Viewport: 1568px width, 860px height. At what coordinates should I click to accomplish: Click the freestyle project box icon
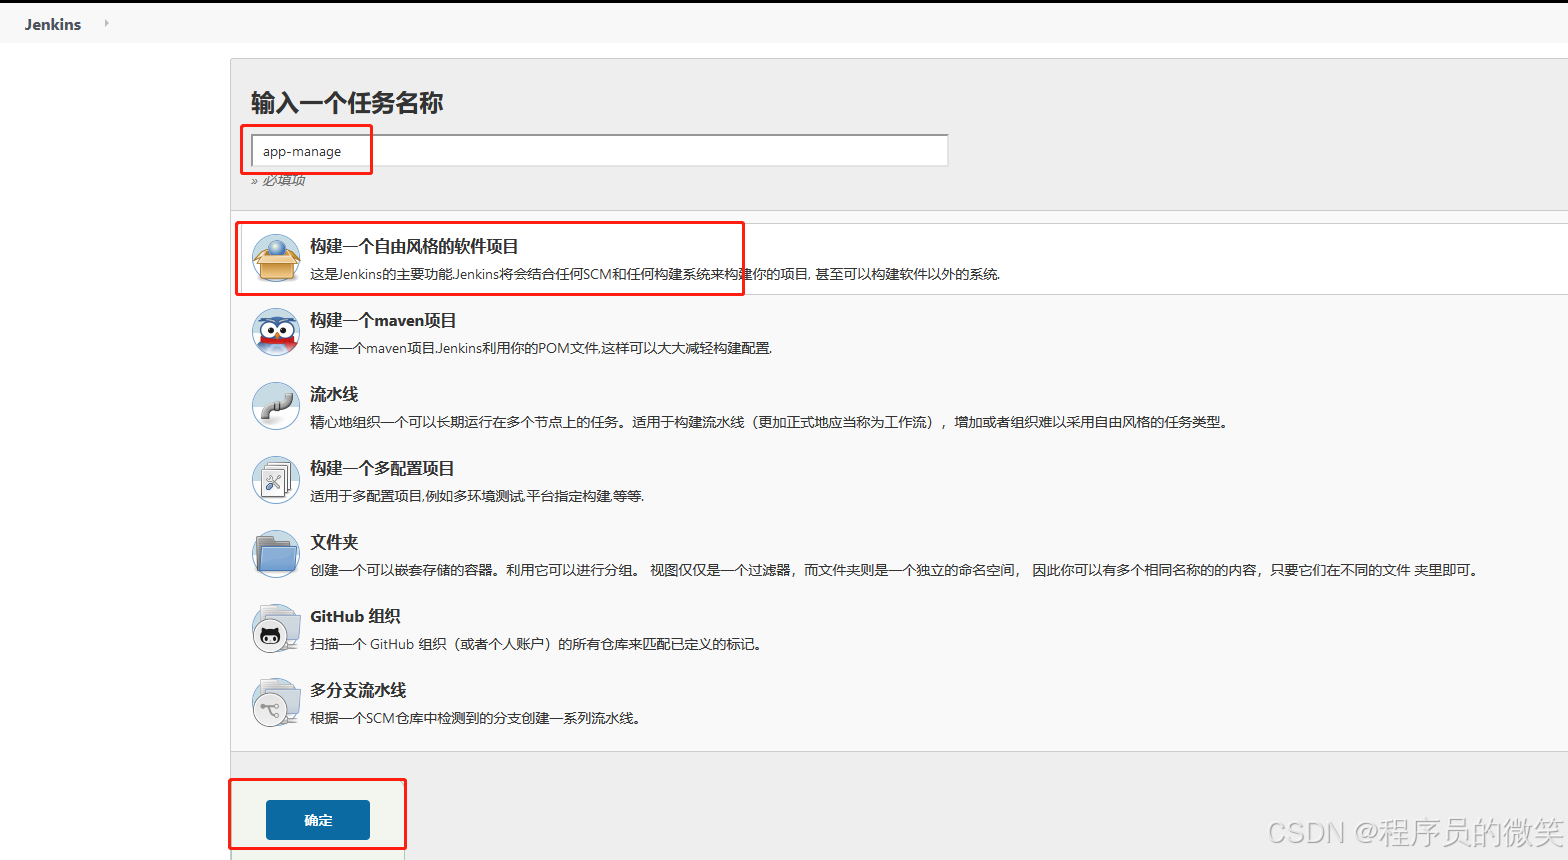276,259
